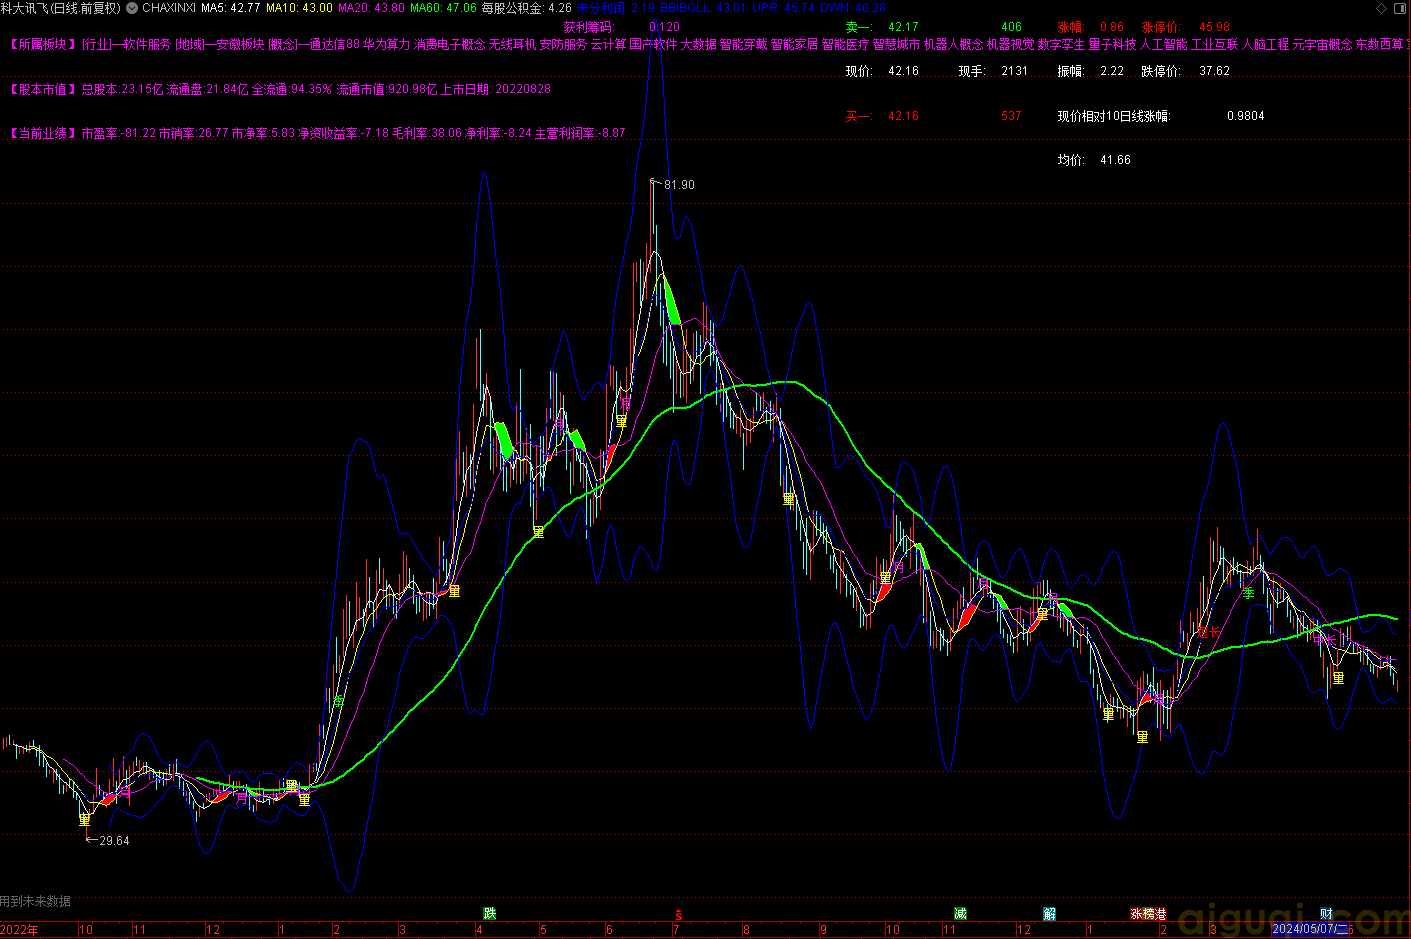Click the 【股本市值】 heading
This screenshot has height=939, width=1411.
click(43, 89)
